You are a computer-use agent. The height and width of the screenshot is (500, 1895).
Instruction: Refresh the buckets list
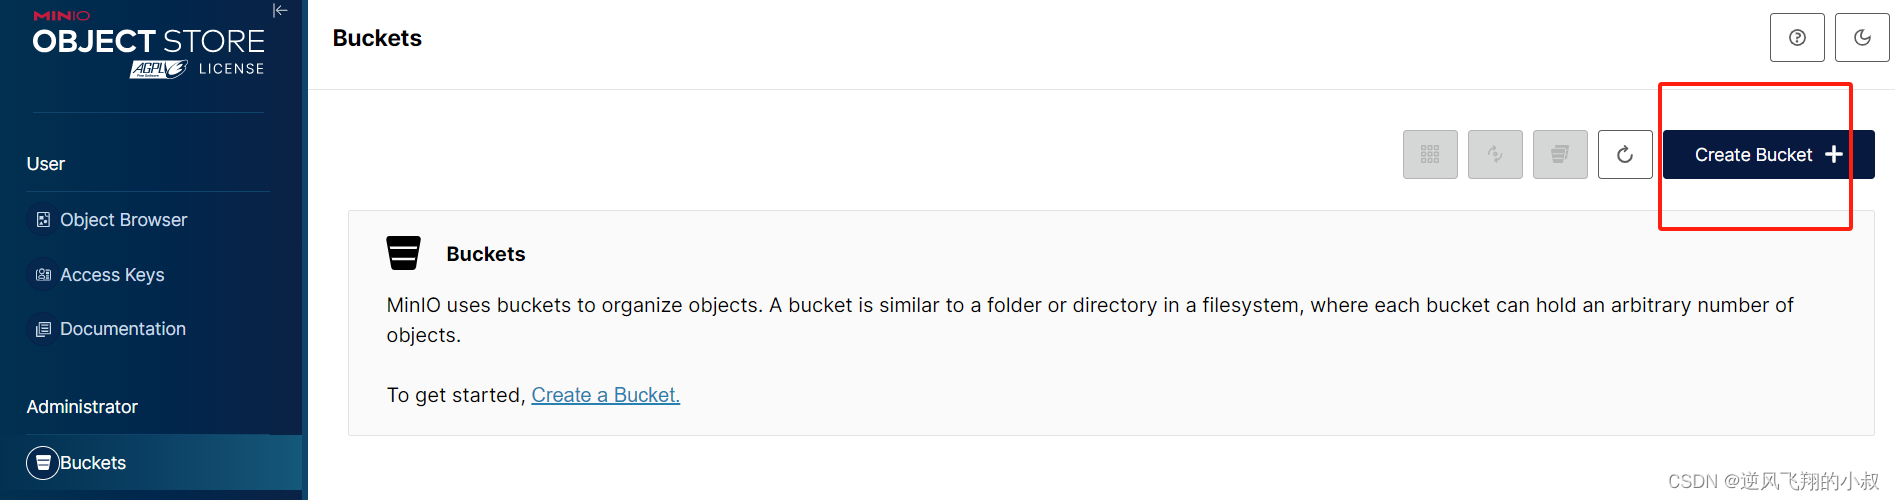[1625, 155]
